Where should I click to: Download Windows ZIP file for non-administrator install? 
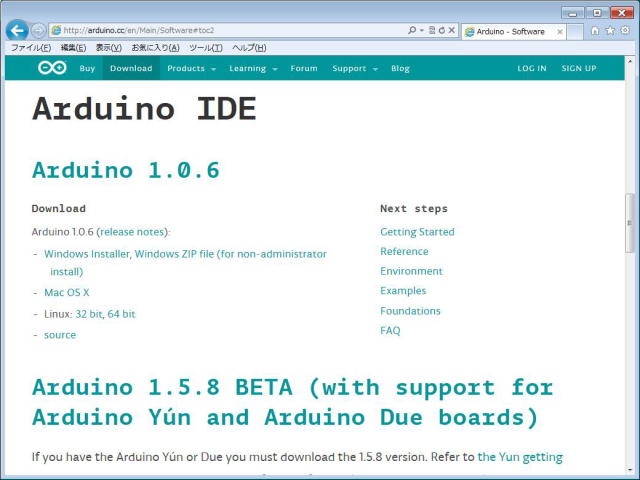[x=231, y=254]
